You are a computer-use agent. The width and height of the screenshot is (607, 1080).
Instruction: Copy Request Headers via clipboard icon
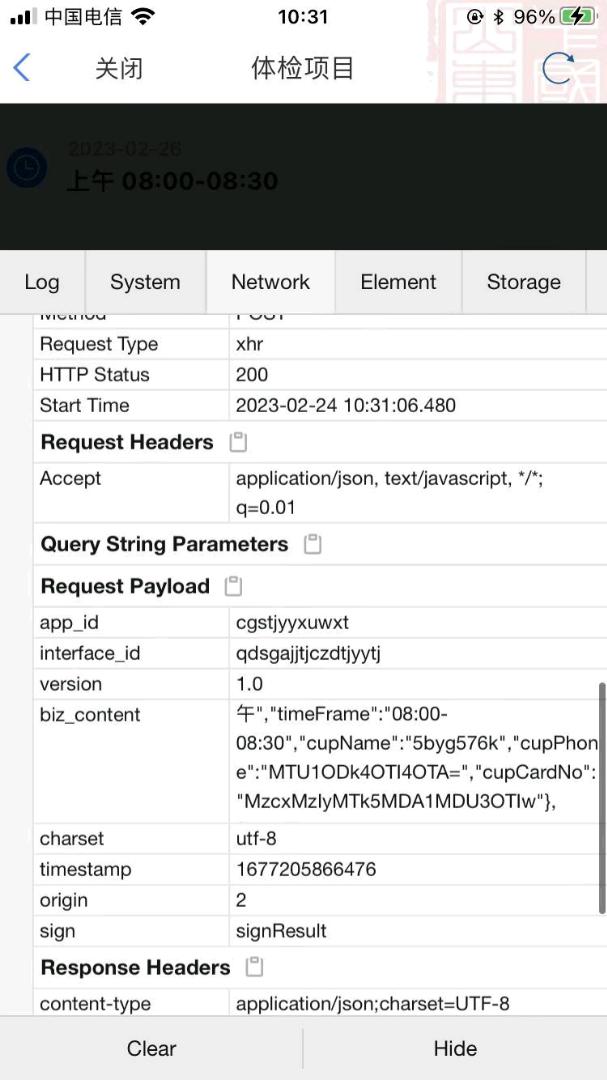(x=238, y=442)
